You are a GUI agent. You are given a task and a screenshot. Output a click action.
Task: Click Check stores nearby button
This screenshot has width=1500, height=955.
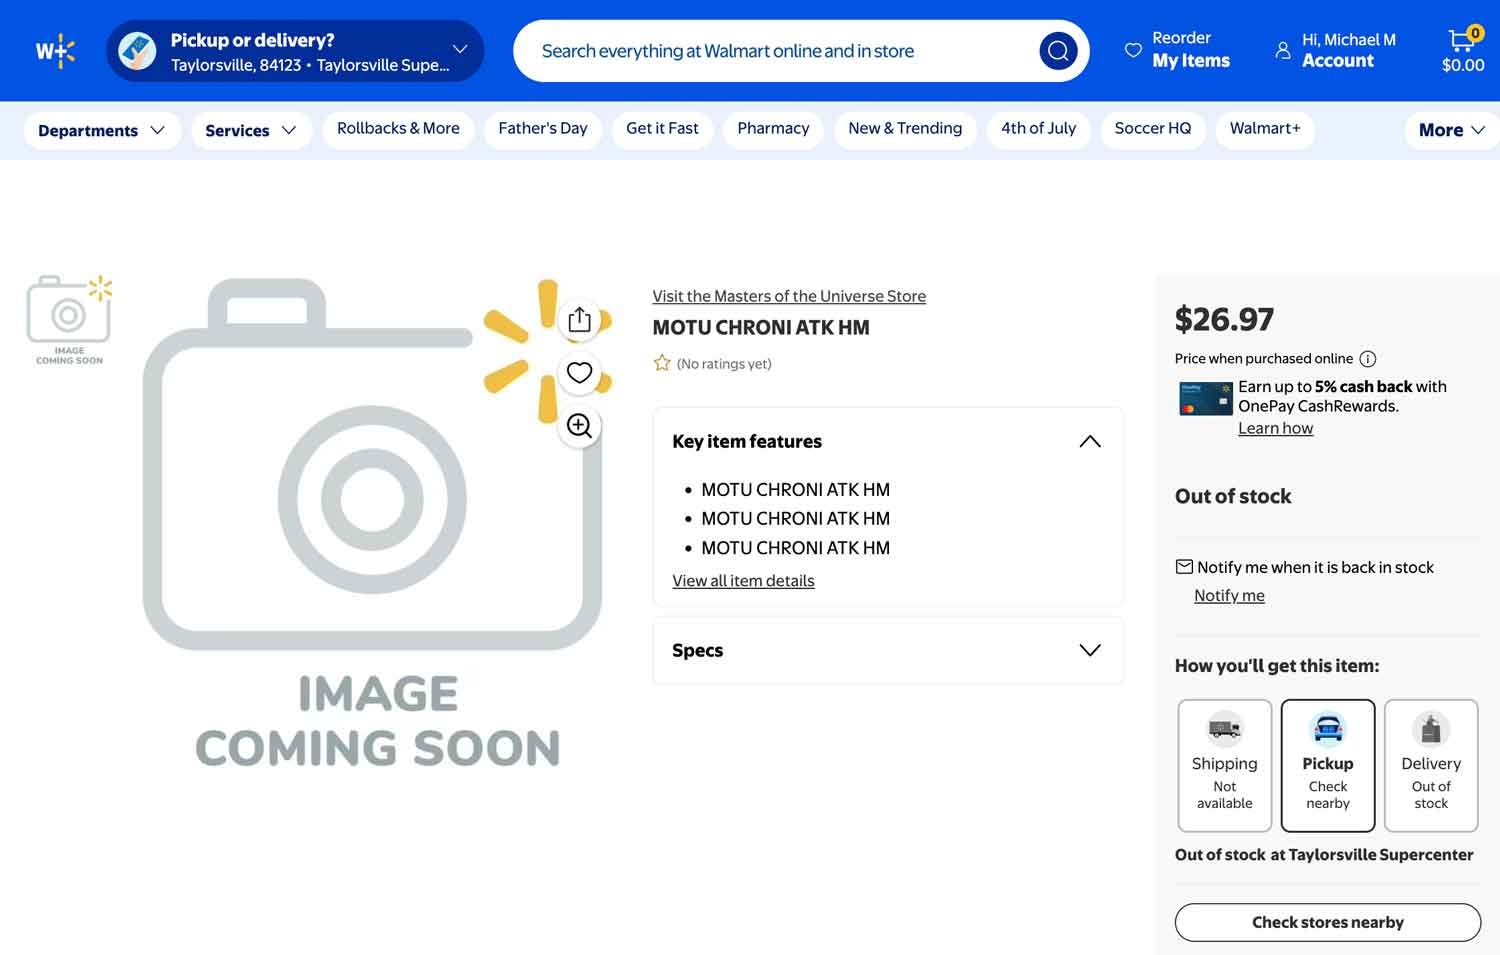(x=1328, y=922)
